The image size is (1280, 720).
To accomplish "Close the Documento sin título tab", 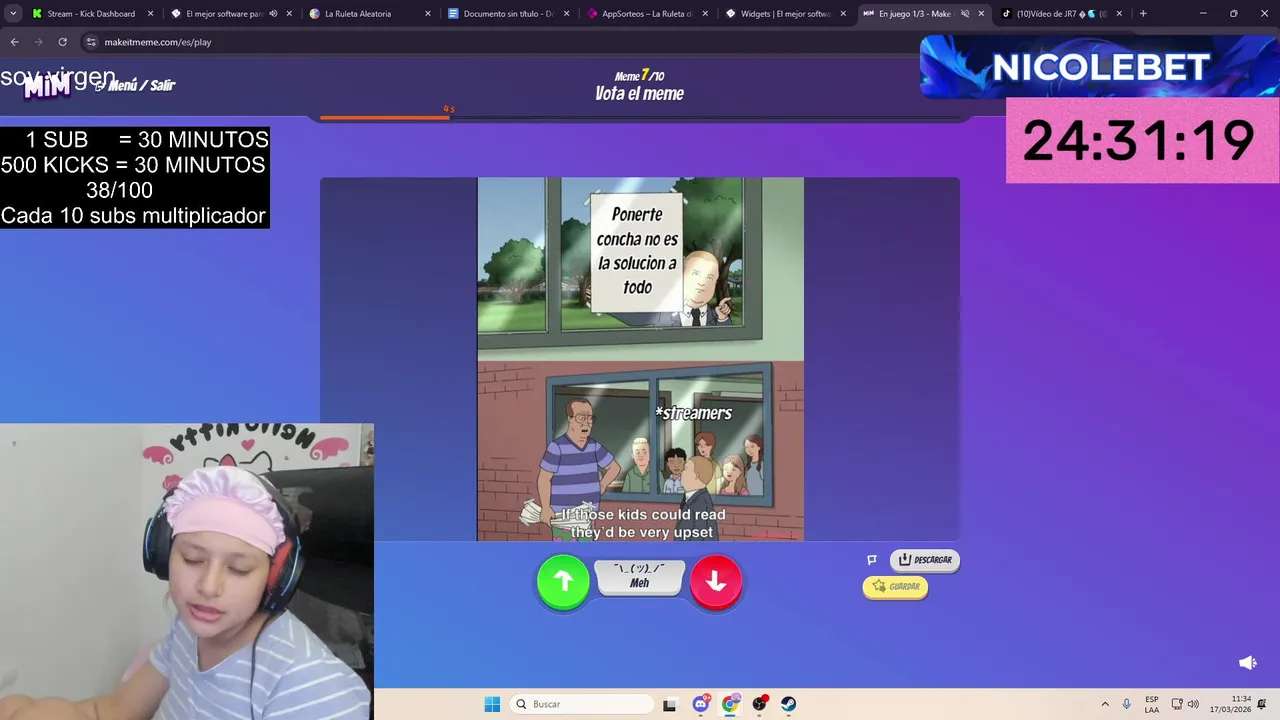I will tap(566, 14).
